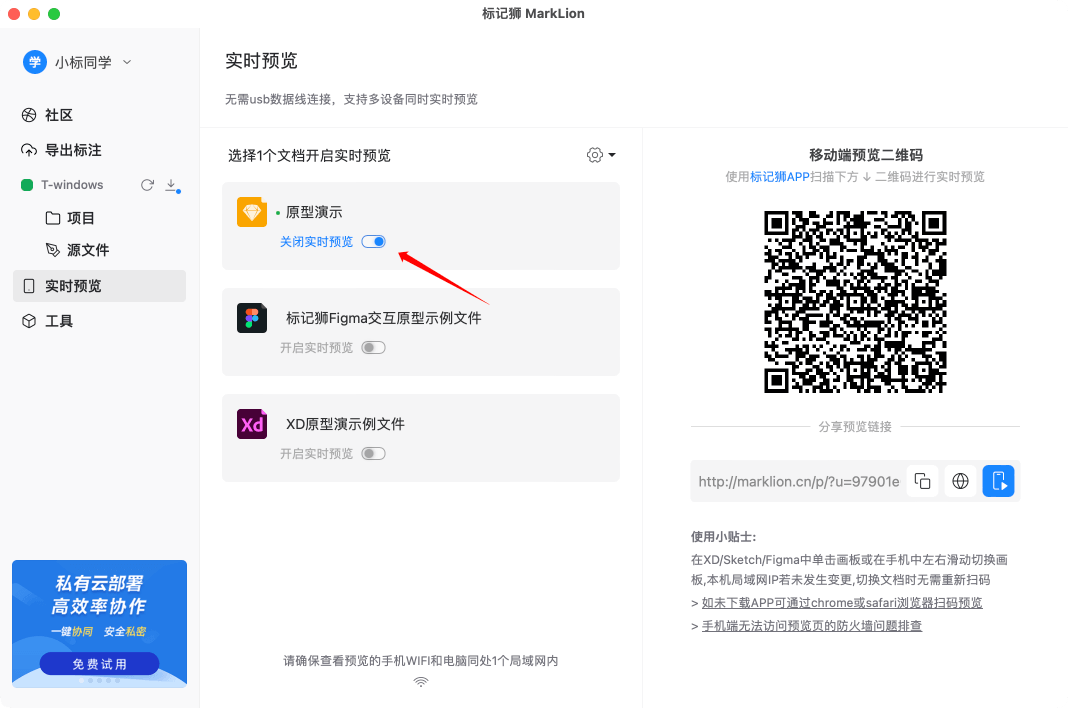
Task: Open preview link in browser globe icon
Action: click(x=960, y=482)
